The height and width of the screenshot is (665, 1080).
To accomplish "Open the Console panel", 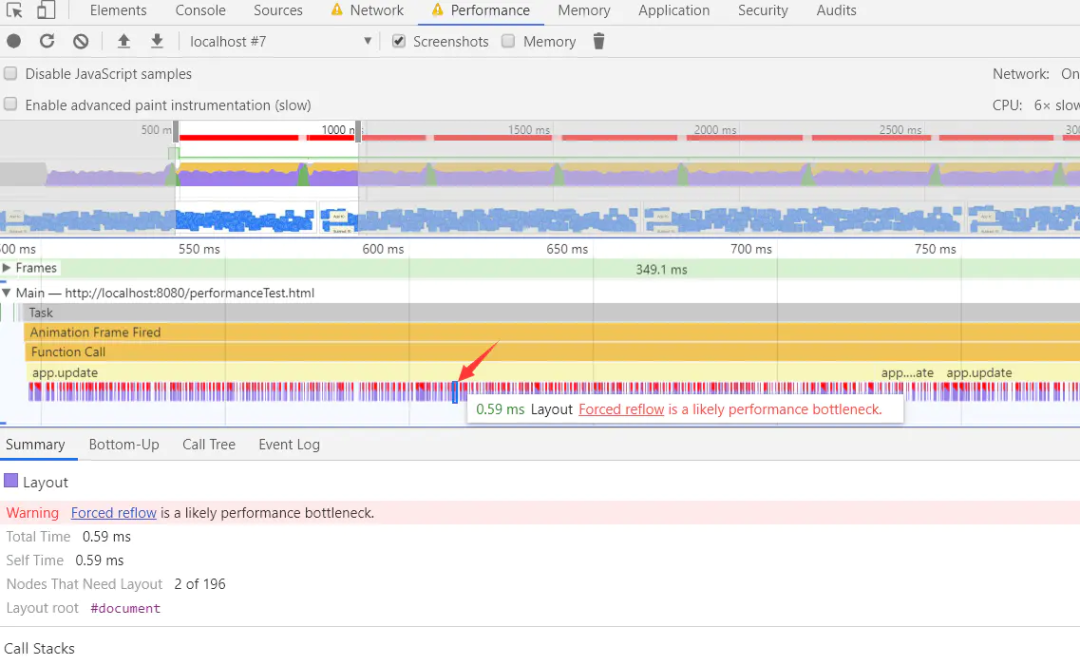I will coord(200,10).
